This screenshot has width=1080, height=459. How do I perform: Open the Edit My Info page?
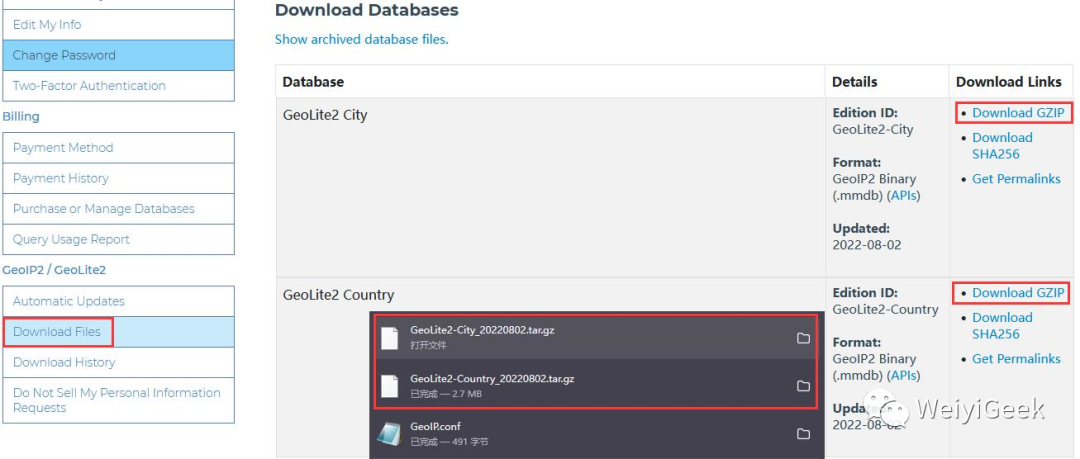[118, 25]
